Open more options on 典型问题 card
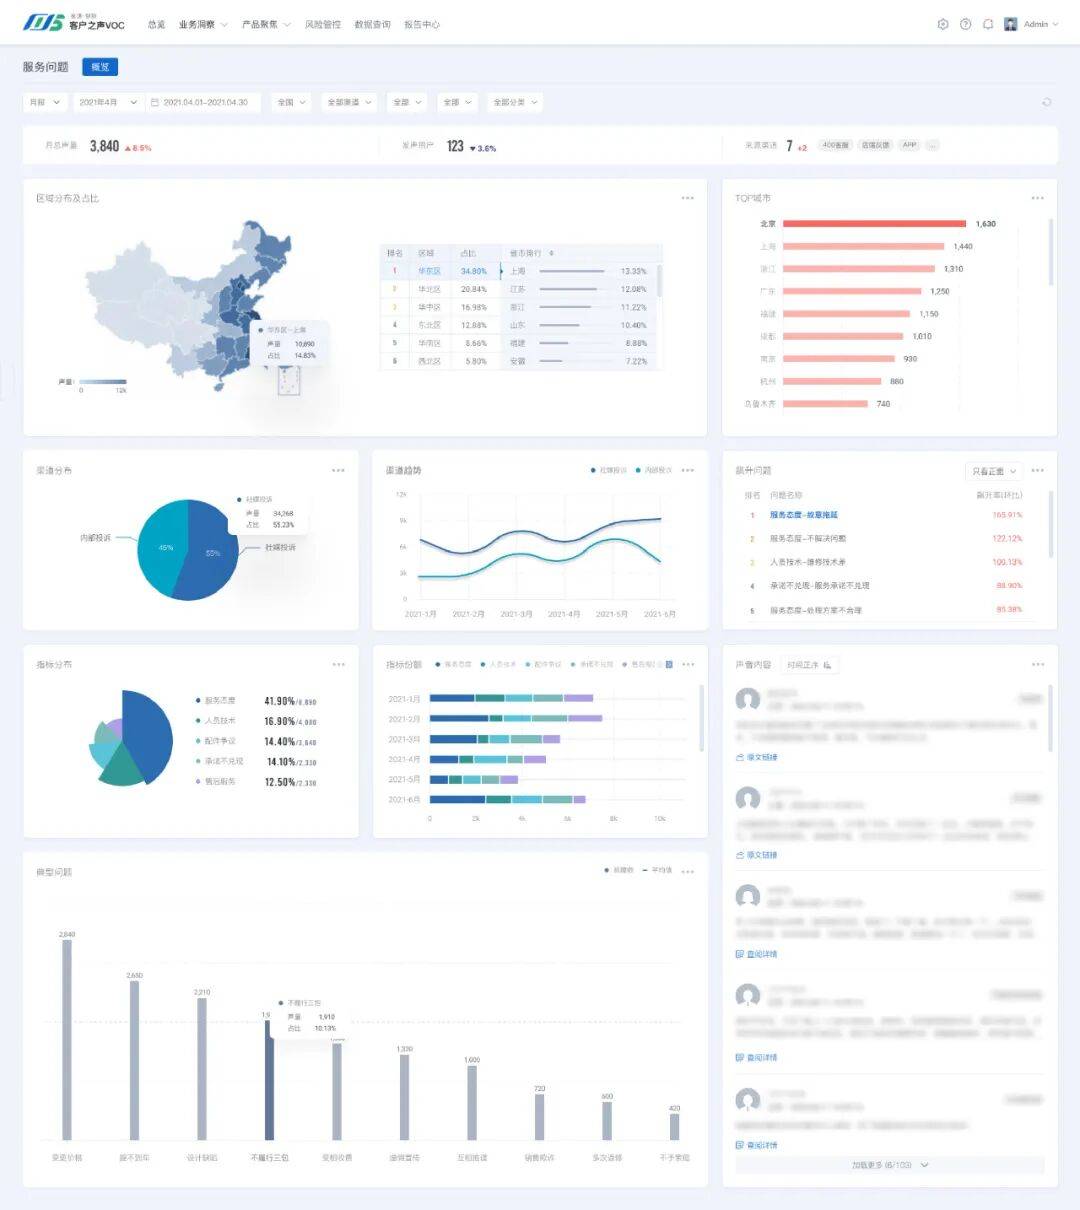 pos(687,872)
